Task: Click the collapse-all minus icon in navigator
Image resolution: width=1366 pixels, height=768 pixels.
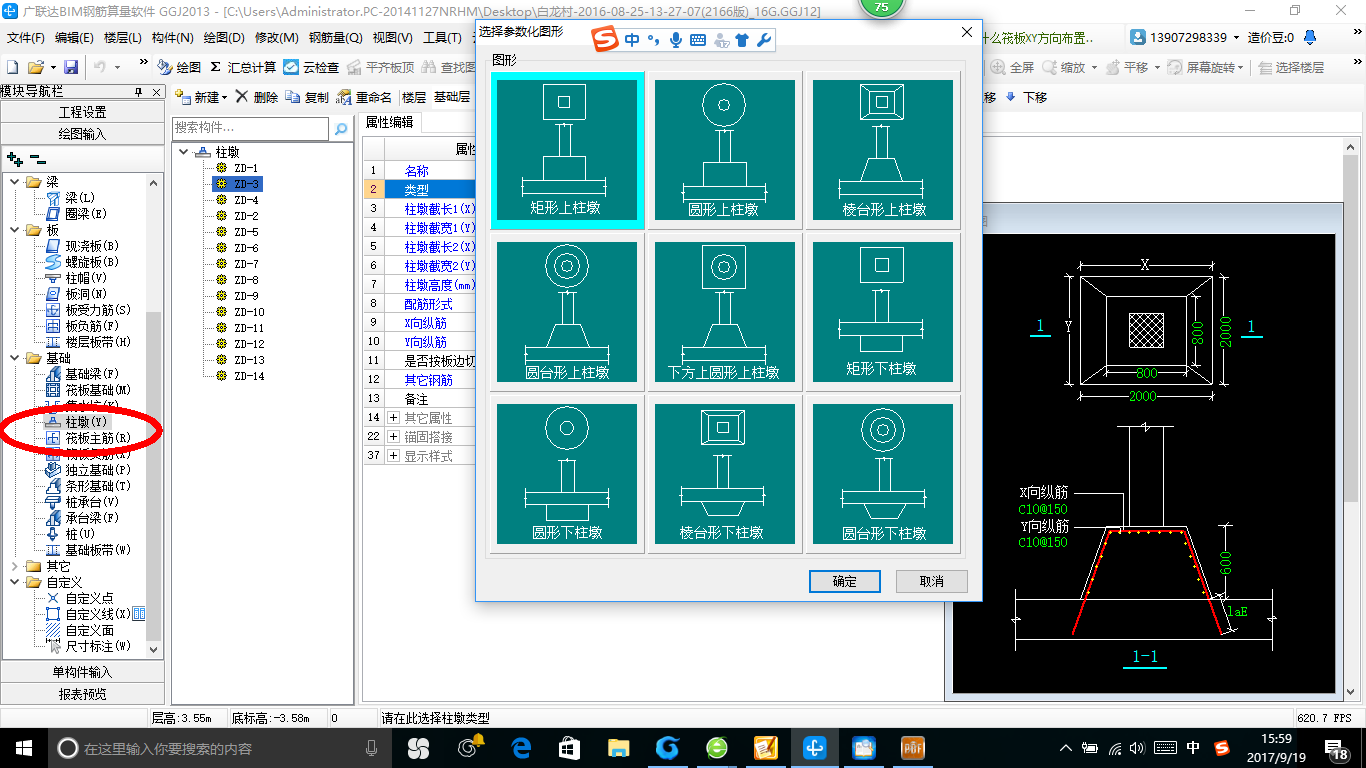Action: (x=37, y=158)
